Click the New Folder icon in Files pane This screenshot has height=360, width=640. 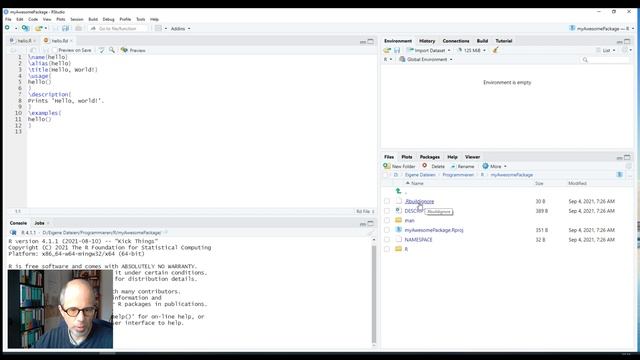tap(387, 166)
